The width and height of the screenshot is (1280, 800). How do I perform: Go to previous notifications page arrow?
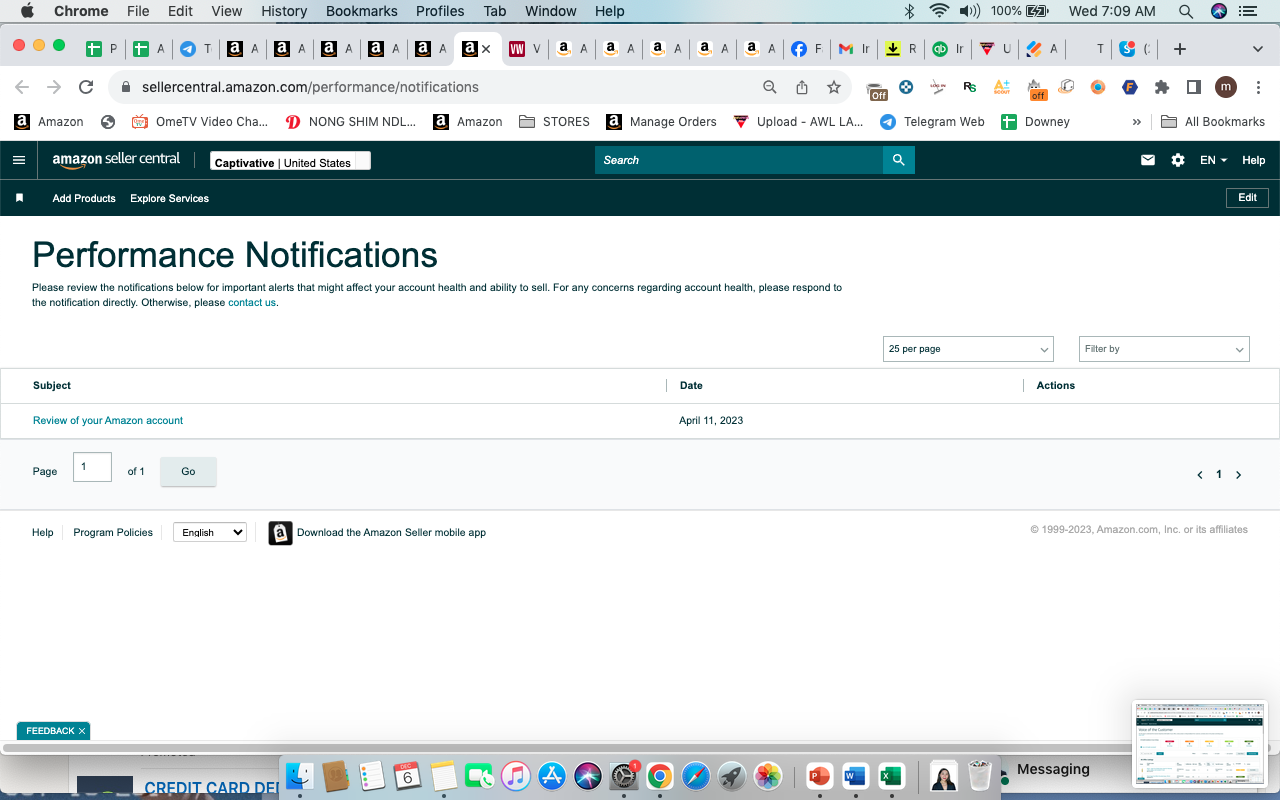[x=1200, y=475]
